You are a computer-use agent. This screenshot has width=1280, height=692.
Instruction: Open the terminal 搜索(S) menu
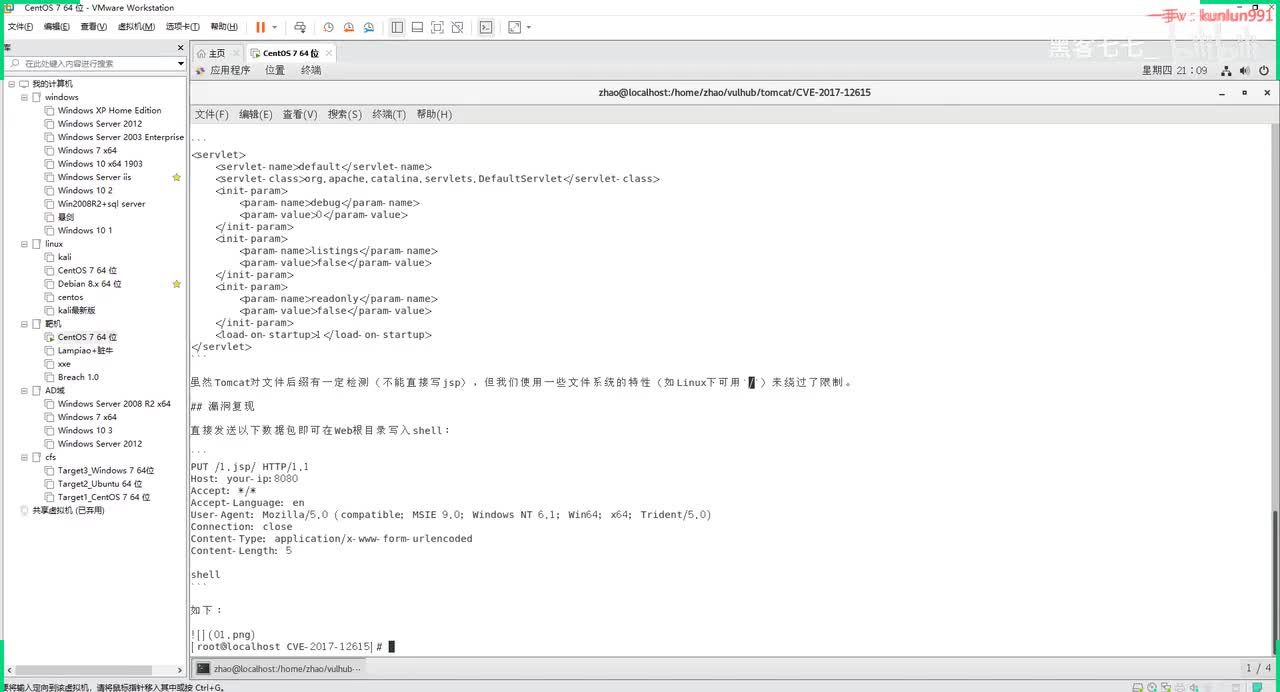345,114
